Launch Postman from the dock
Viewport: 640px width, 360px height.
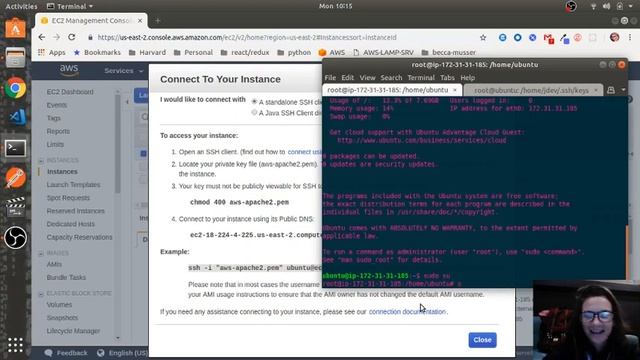pyautogui.click(x=15, y=178)
